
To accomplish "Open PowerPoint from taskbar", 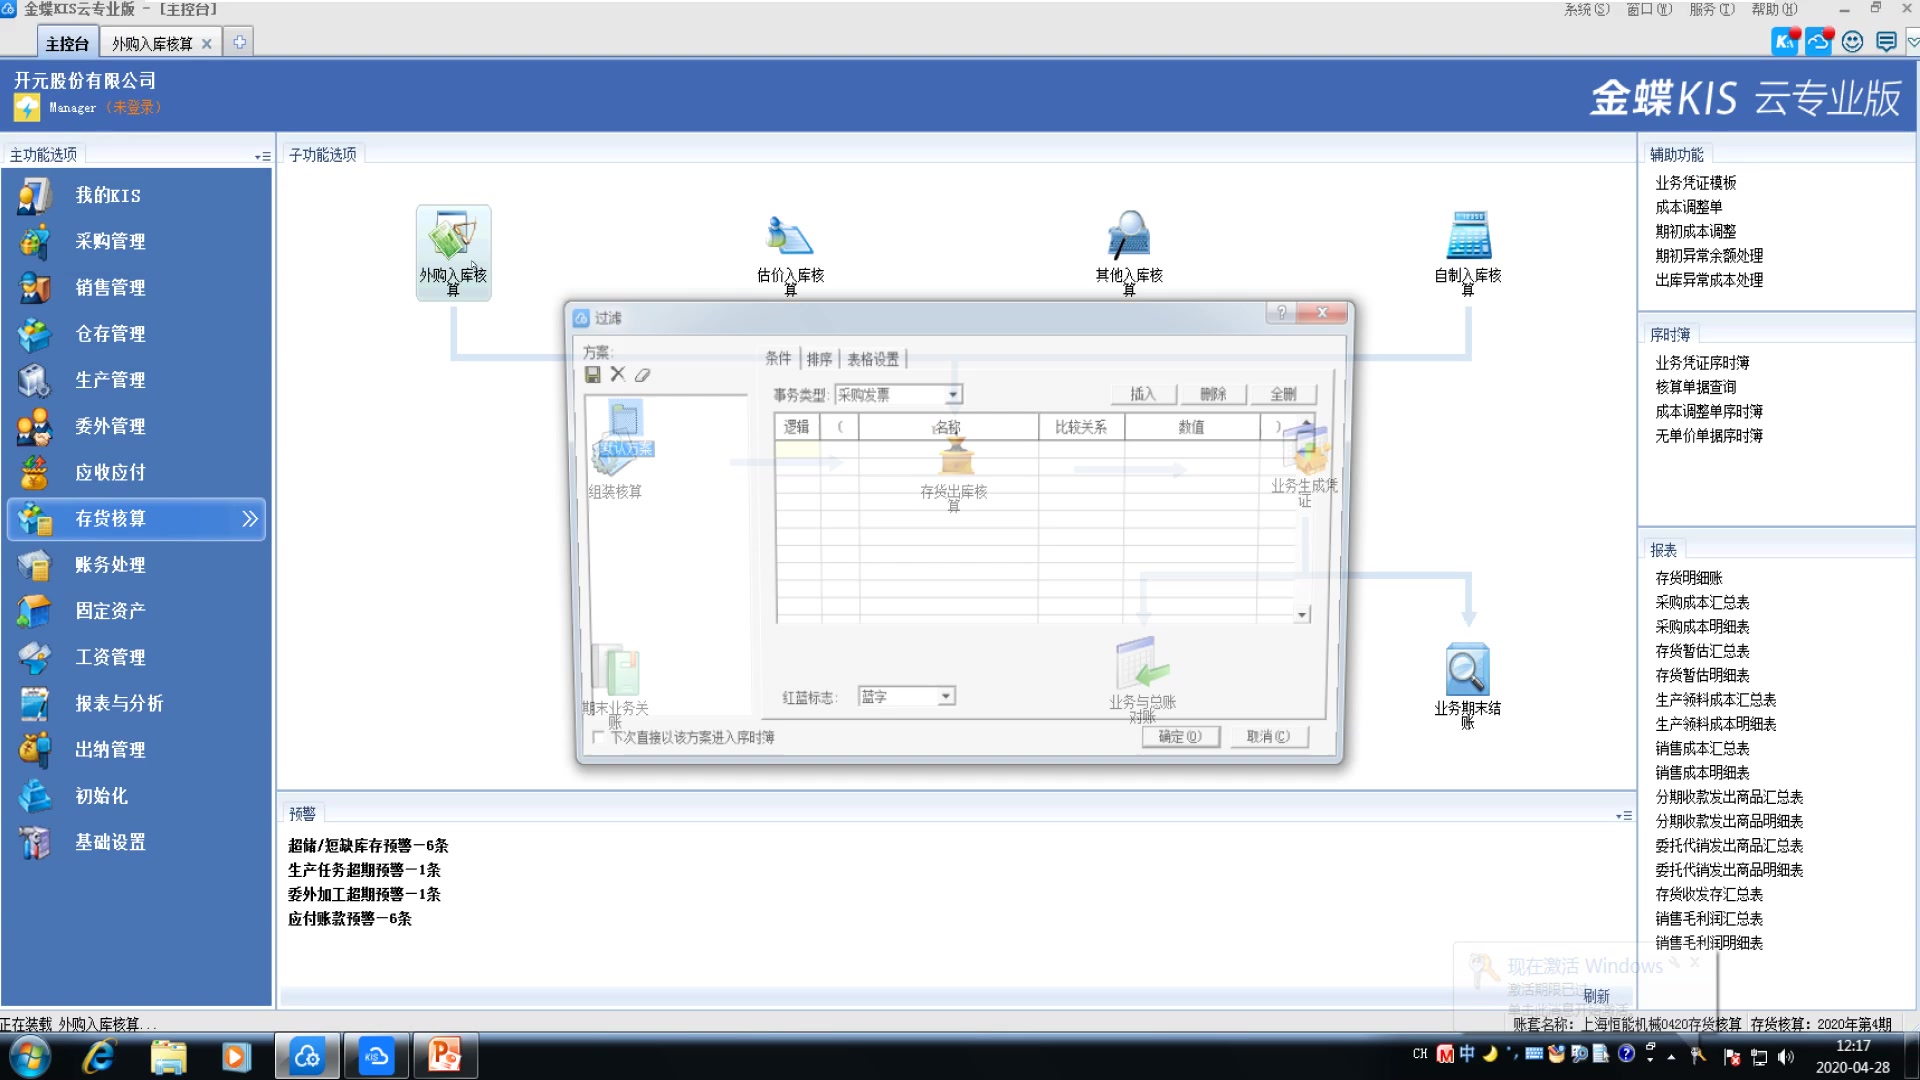I will click(x=445, y=1056).
